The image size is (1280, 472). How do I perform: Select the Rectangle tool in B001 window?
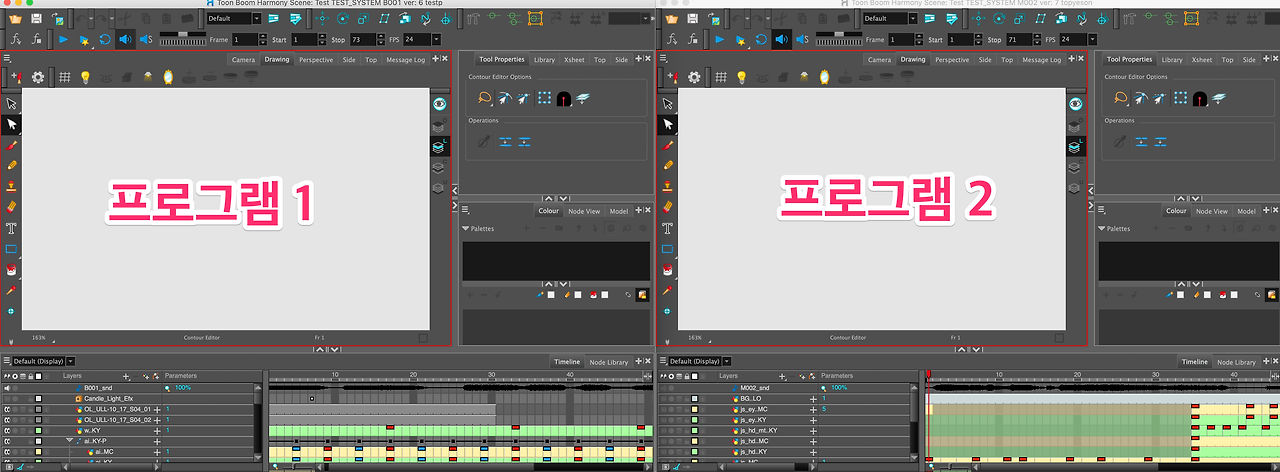[12, 249]
